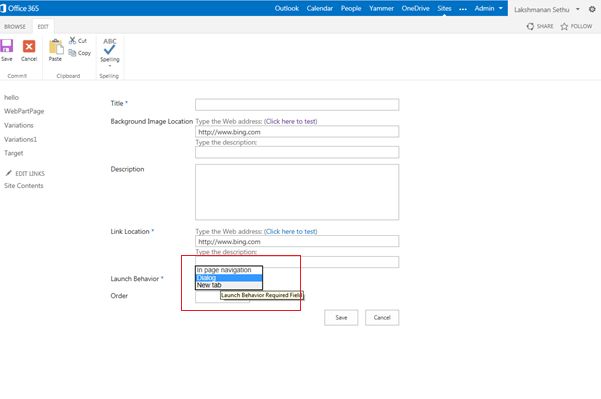Click the Background Image web address field

(x=297, y=132)
